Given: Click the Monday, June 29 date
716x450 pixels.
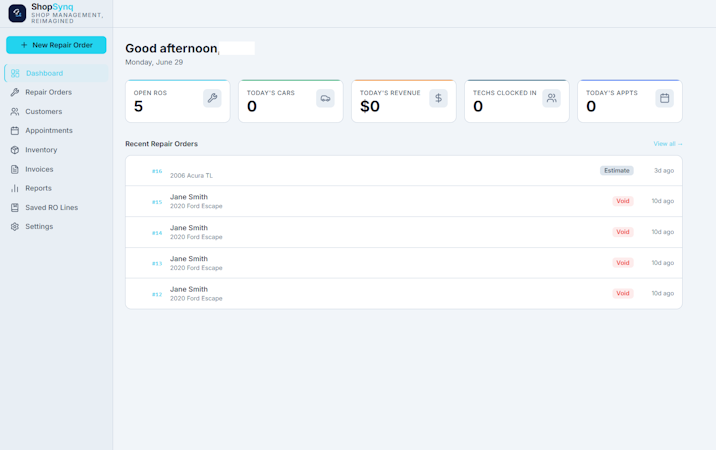Looking at the screenshot, I should point(154,62).
